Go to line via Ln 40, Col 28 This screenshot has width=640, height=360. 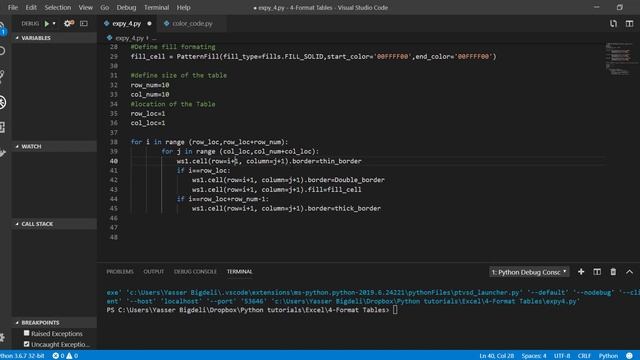pyautogui.click(x=496, y=356)
